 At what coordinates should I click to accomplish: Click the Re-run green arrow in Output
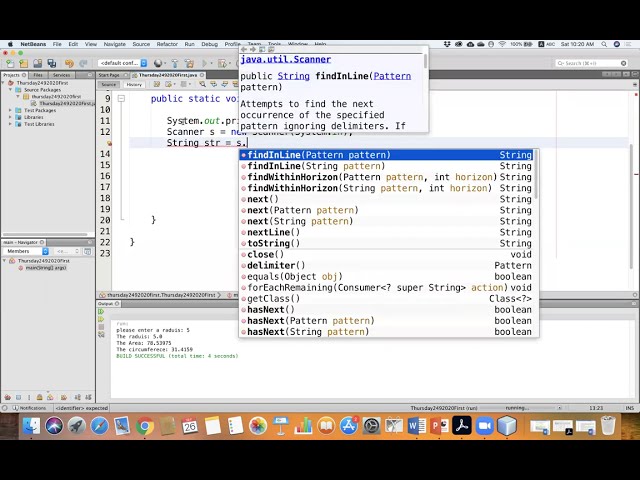pos(101,312)
